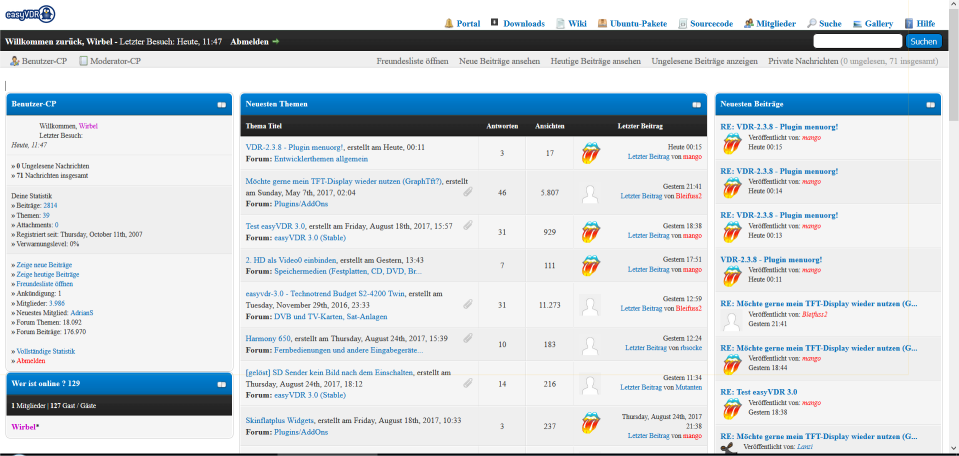Open the Gallery menu link
This screenshot has height=456, width=959.
(x=879, y=24)
